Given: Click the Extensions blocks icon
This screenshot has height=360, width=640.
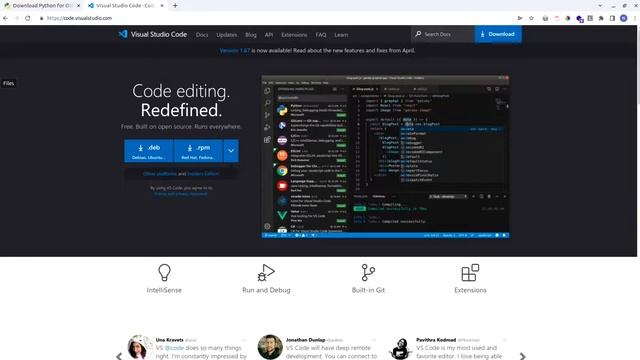Looking at the screenshot, I should (x=470, y=272).
